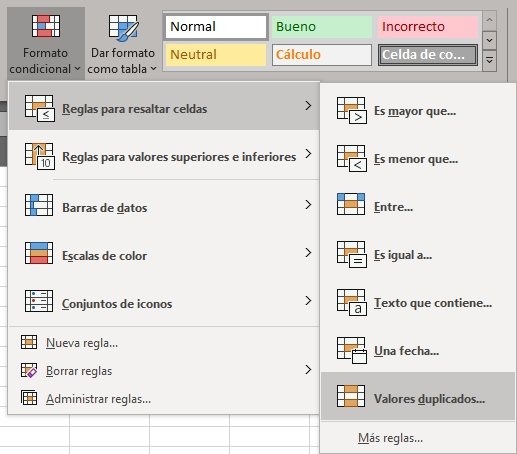Expand the Borrar reglas submenu arrow
Viewport: 517px width, 454px height.
point(308,369)
